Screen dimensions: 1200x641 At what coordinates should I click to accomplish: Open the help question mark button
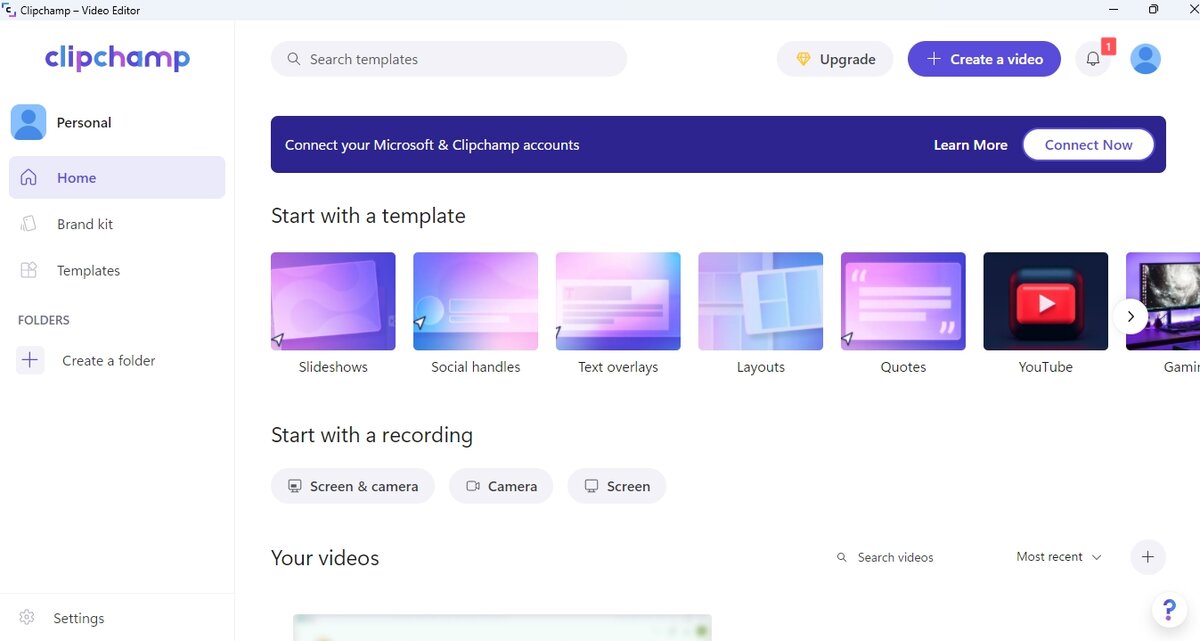1169,608
